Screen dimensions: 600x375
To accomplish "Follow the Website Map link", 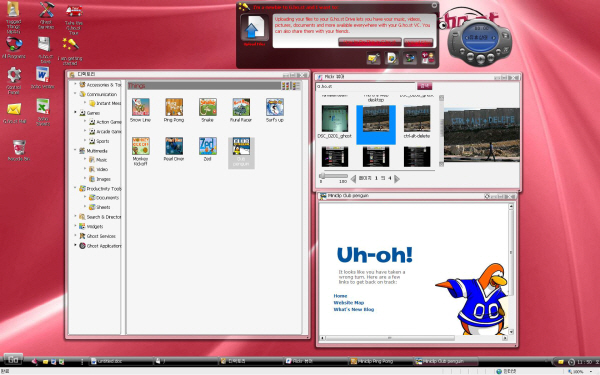I will point(349,303).
